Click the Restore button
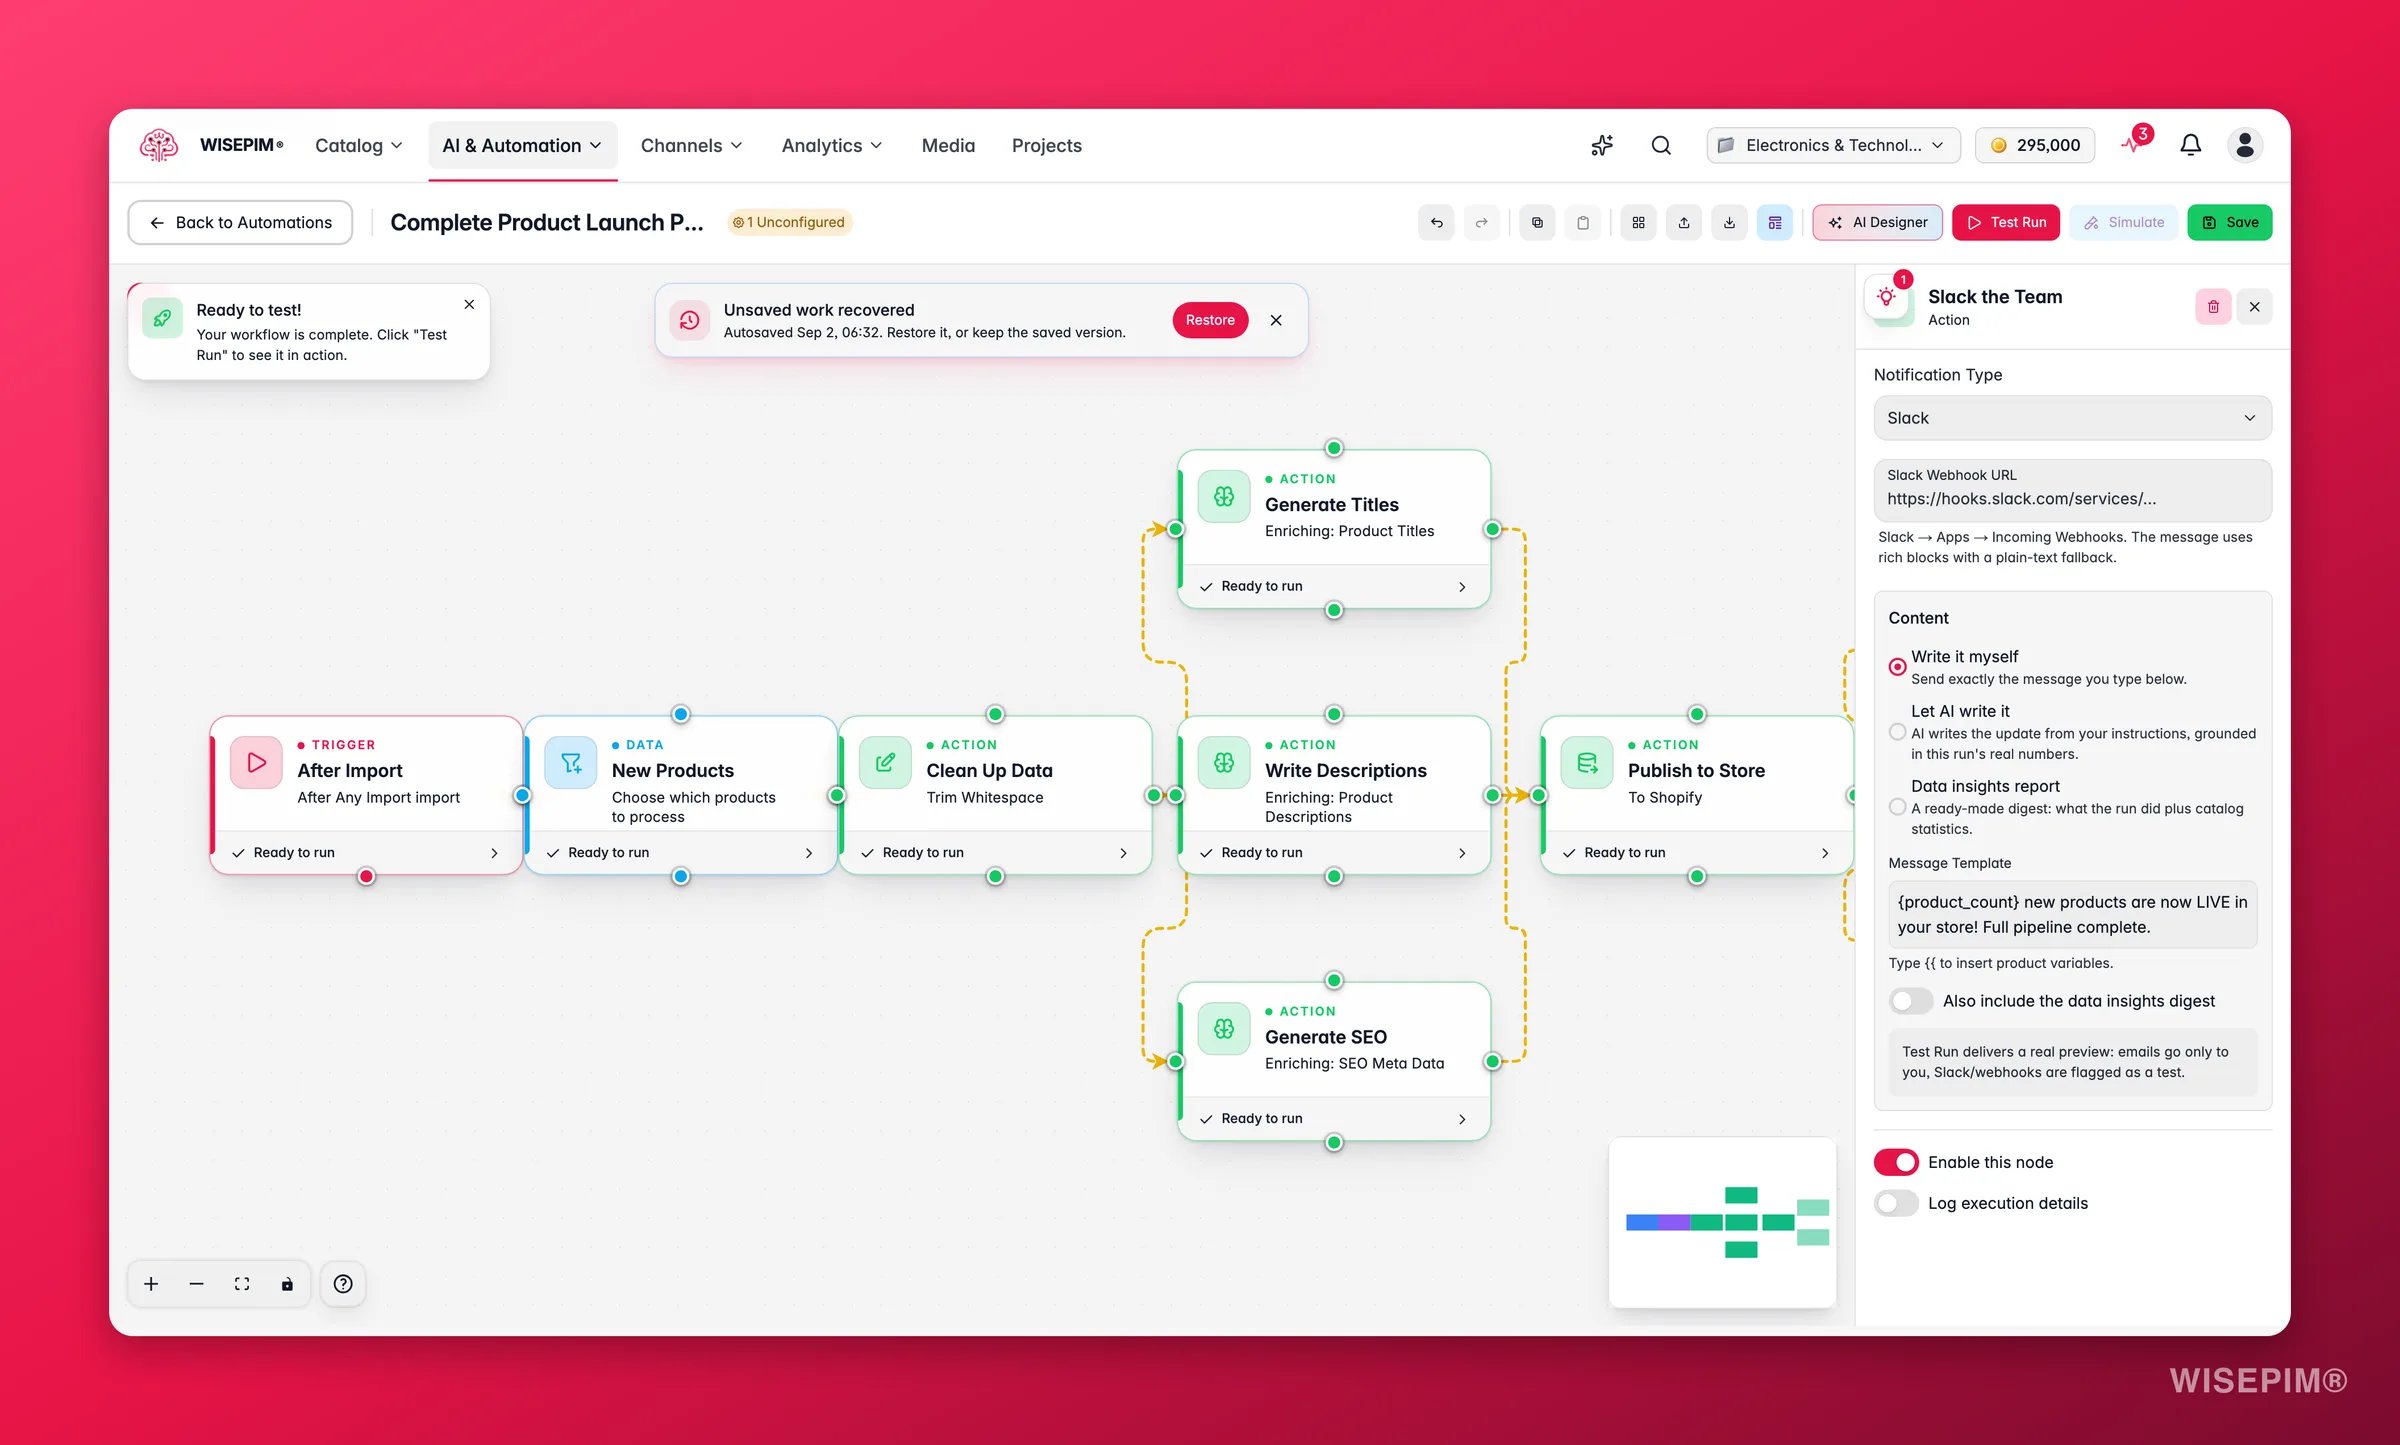 [1210, 320]
